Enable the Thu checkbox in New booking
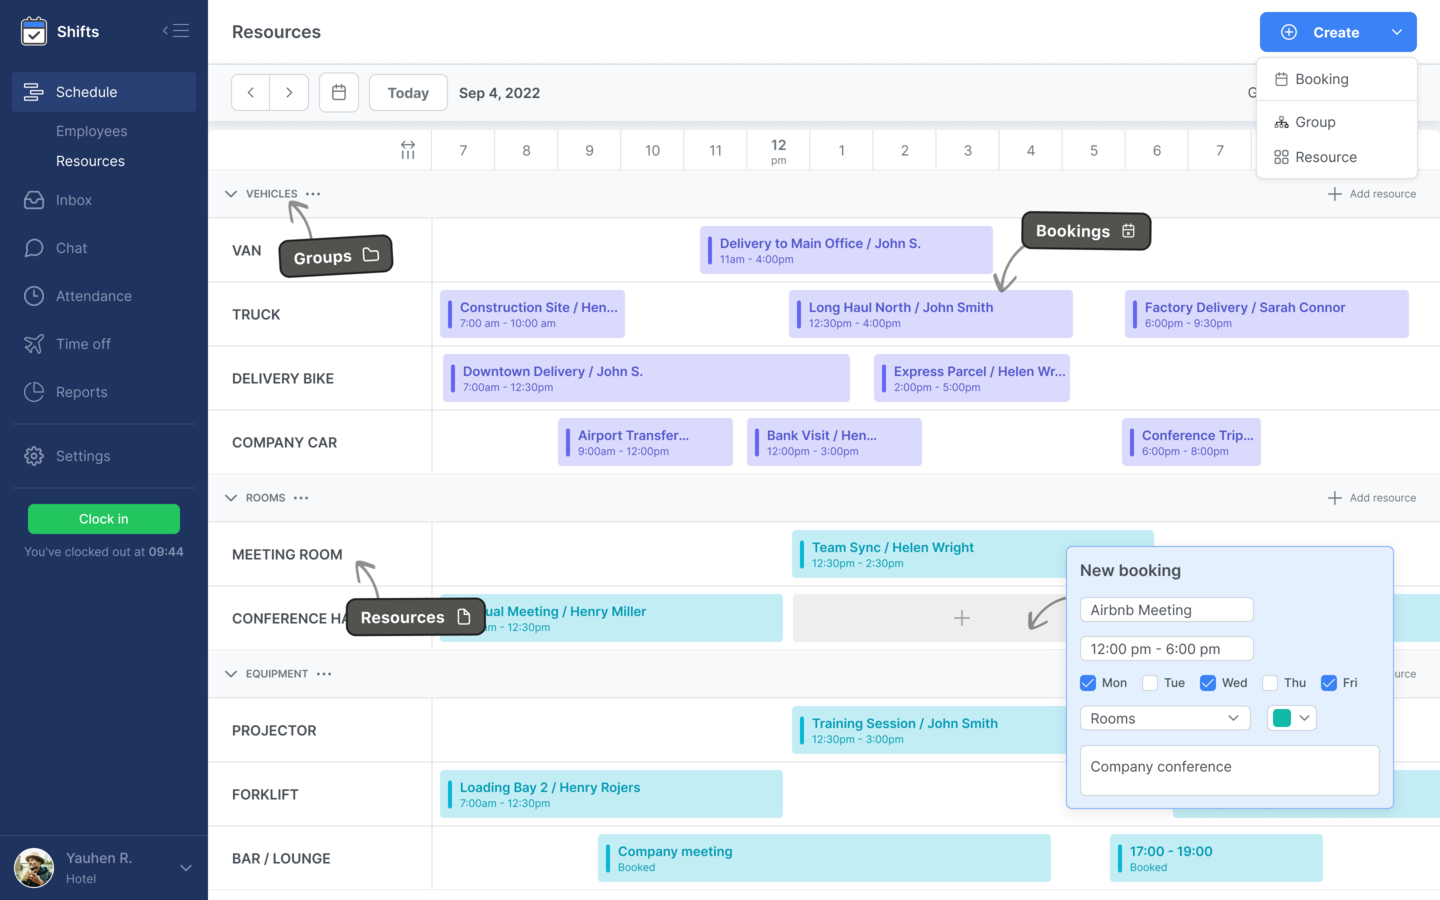Screen dimensions: 1440x900 tap(1268, 682)
